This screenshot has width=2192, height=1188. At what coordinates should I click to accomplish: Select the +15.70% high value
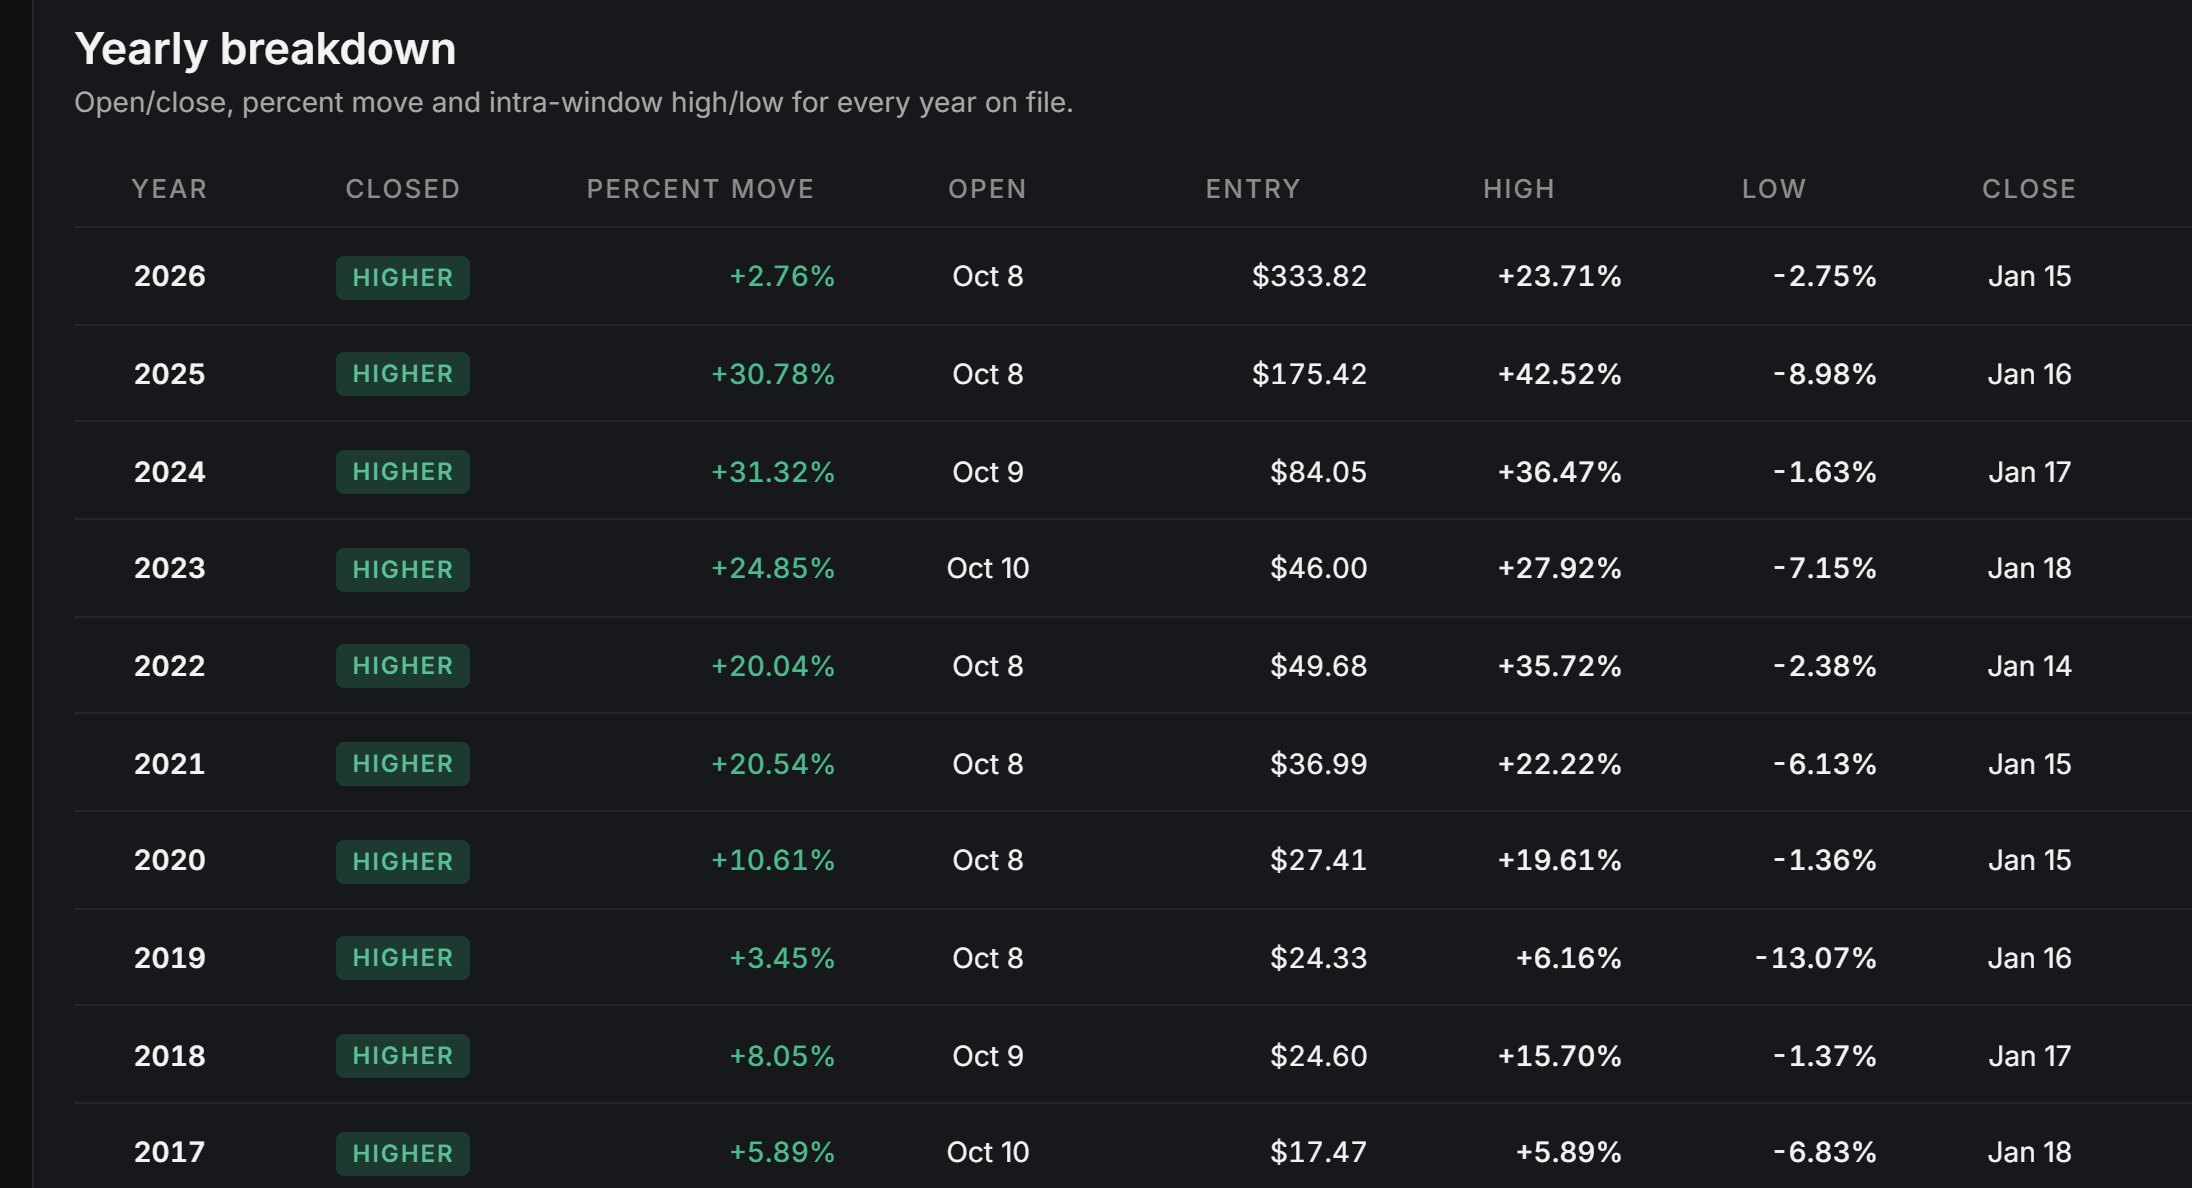click(x=1559, y=1056)
